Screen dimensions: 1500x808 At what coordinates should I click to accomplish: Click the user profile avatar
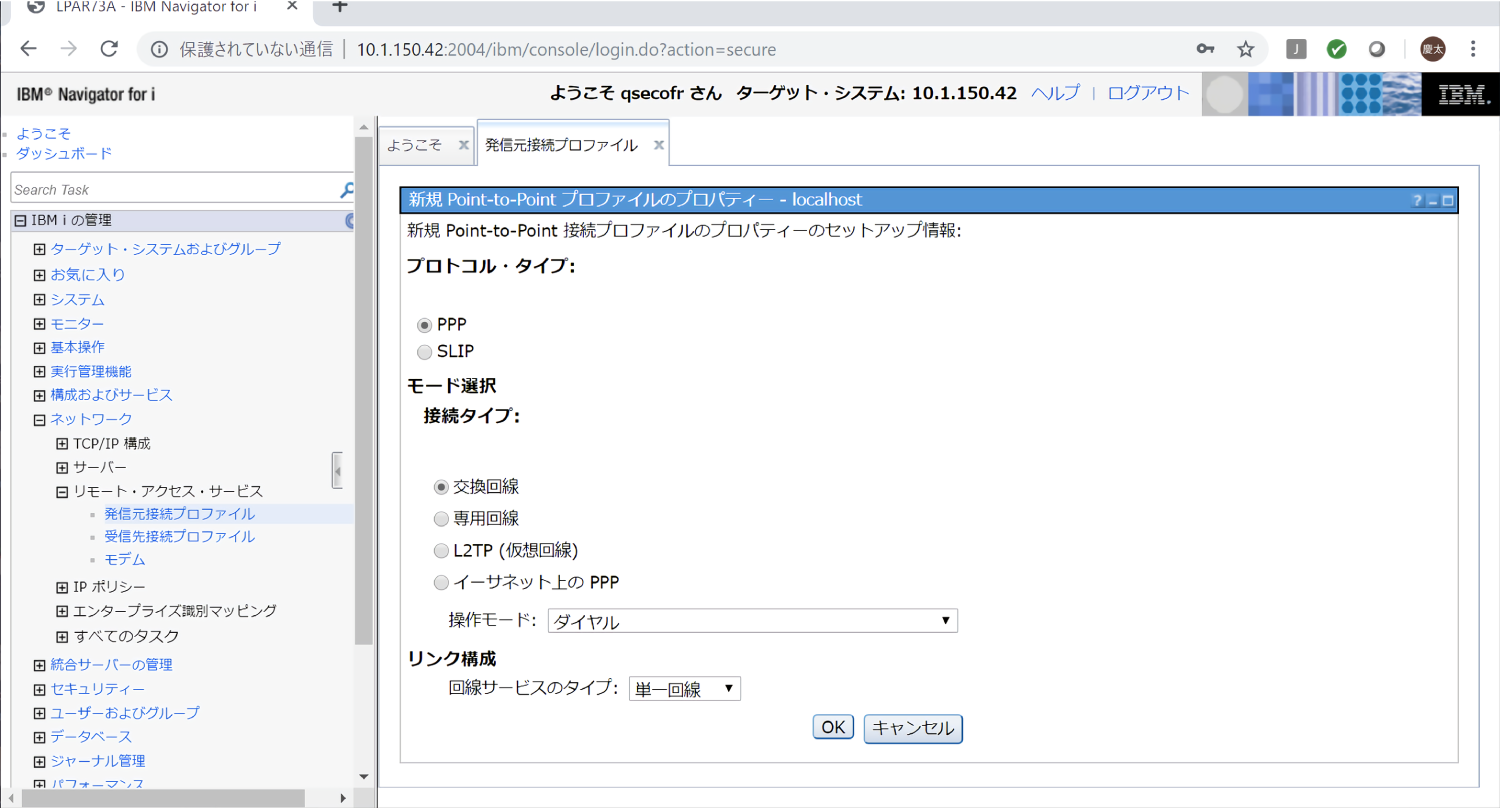tap(1432, 49)
